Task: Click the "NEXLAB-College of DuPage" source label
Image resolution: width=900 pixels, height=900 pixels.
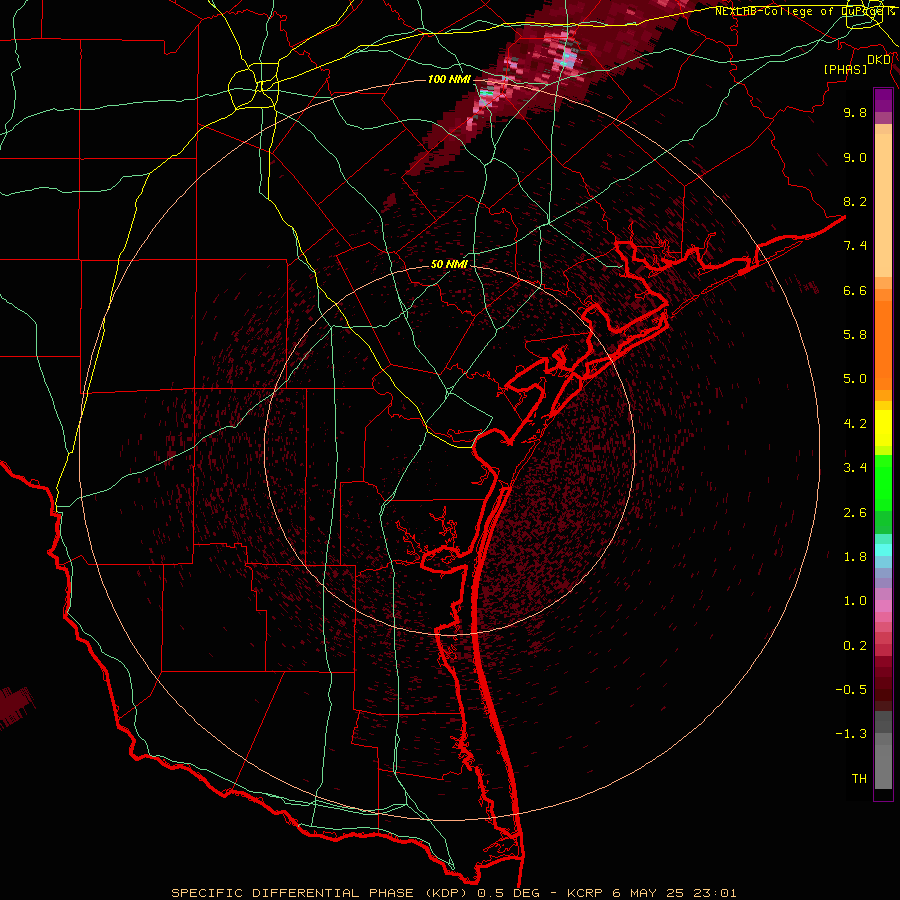Action: coord(798,11)
